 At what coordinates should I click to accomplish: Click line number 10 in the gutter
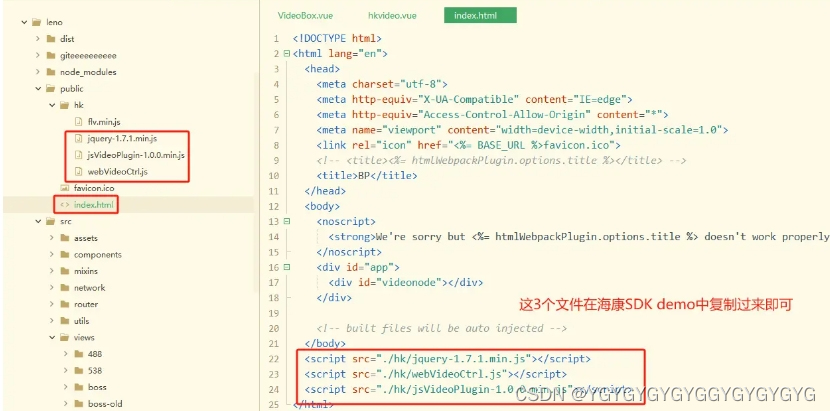point(276,175)
